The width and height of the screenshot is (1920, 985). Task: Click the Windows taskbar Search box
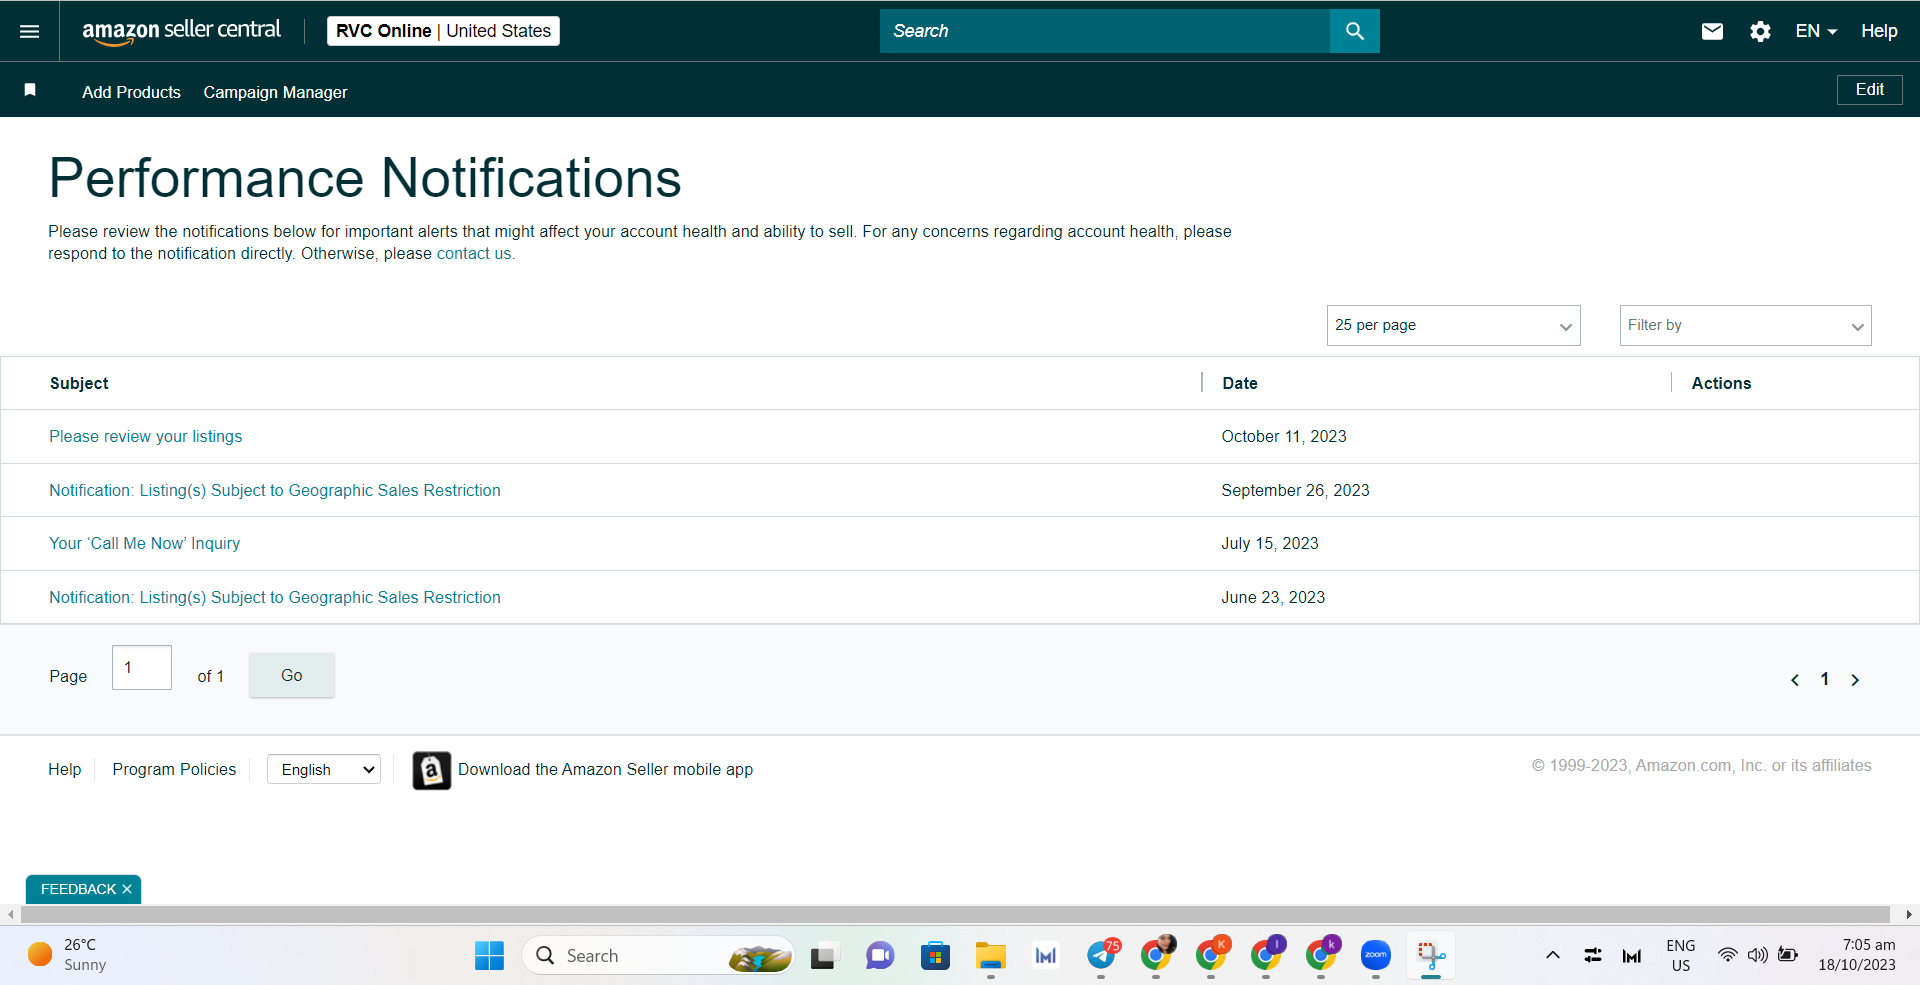(657, 956)
